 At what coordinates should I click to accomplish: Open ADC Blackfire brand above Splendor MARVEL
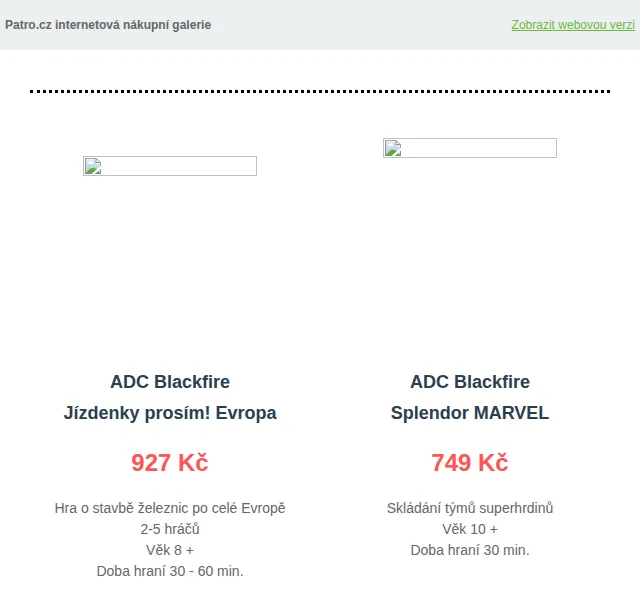(470, 382)
